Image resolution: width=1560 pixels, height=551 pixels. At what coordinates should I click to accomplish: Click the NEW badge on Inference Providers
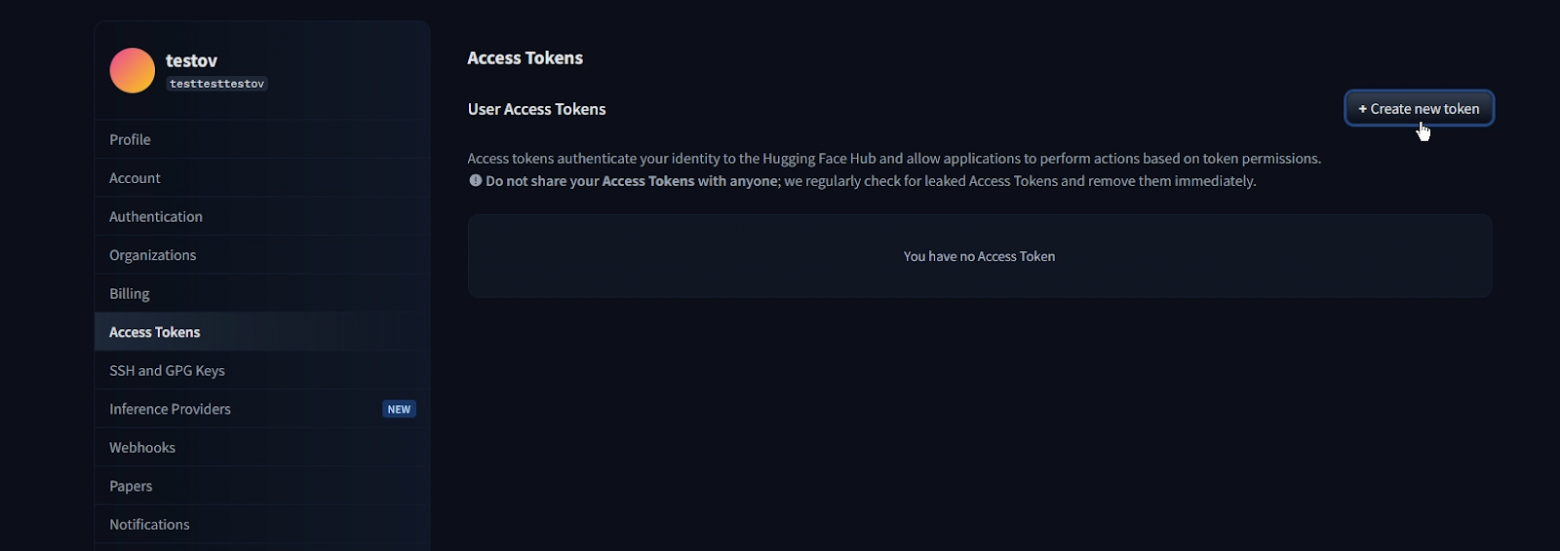pyautogui.click(x=399, y=409)
